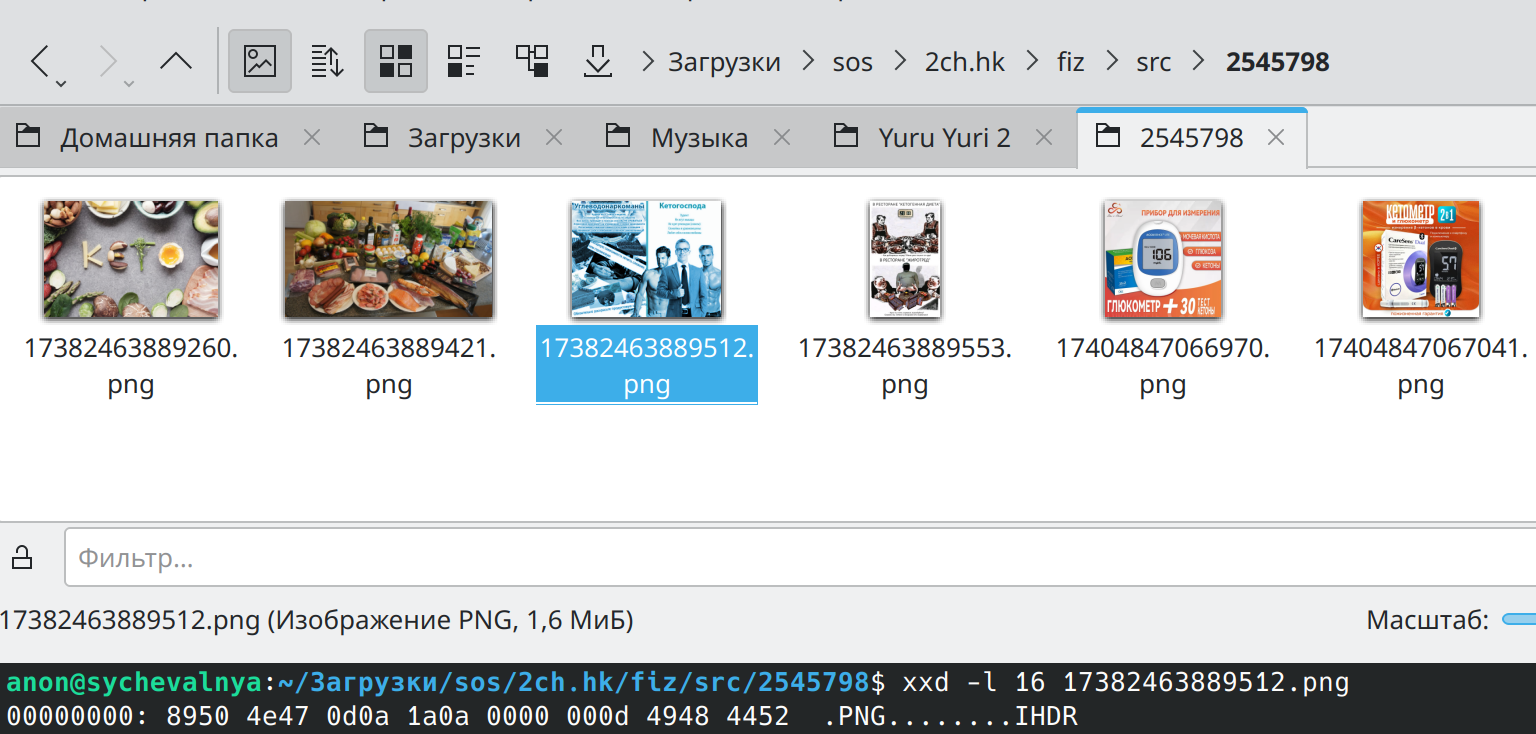1536x734 pixels.
Task: Toggle the filter lock icon
Action: click(21, 557)
